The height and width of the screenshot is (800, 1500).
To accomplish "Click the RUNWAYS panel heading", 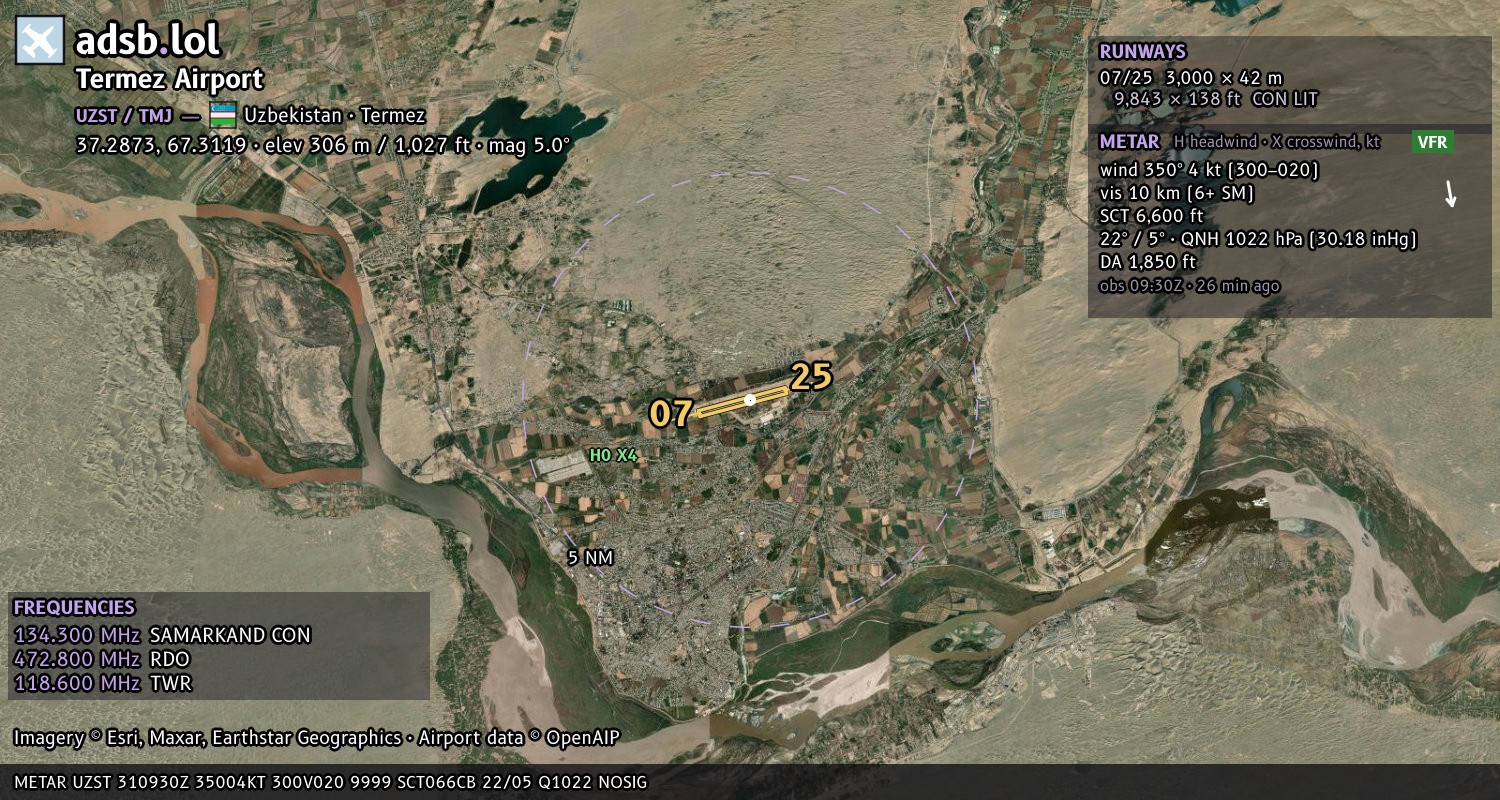I will pos(1142,52).
